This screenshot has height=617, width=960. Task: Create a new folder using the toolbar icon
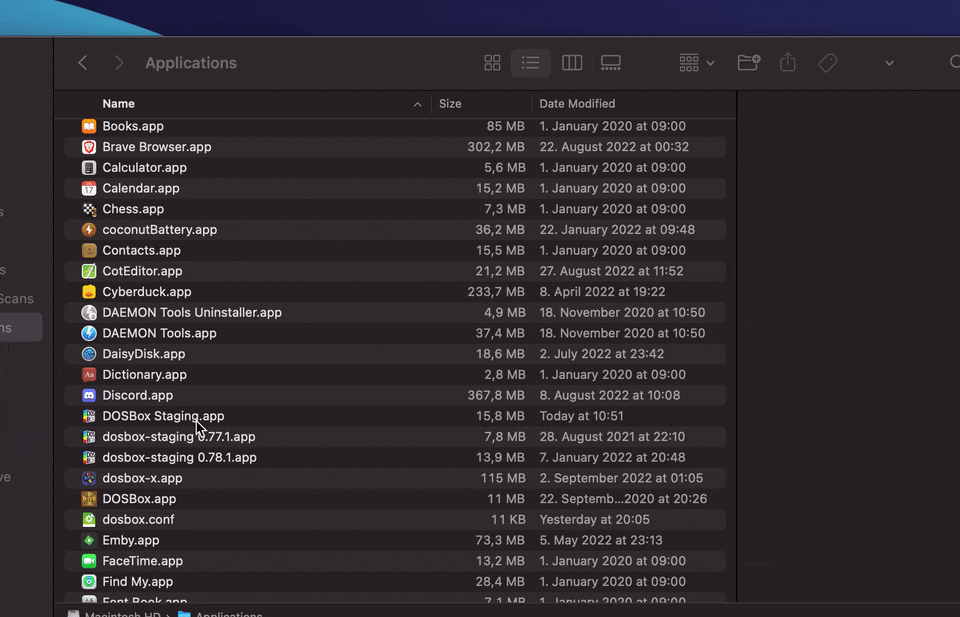point(748,62)
